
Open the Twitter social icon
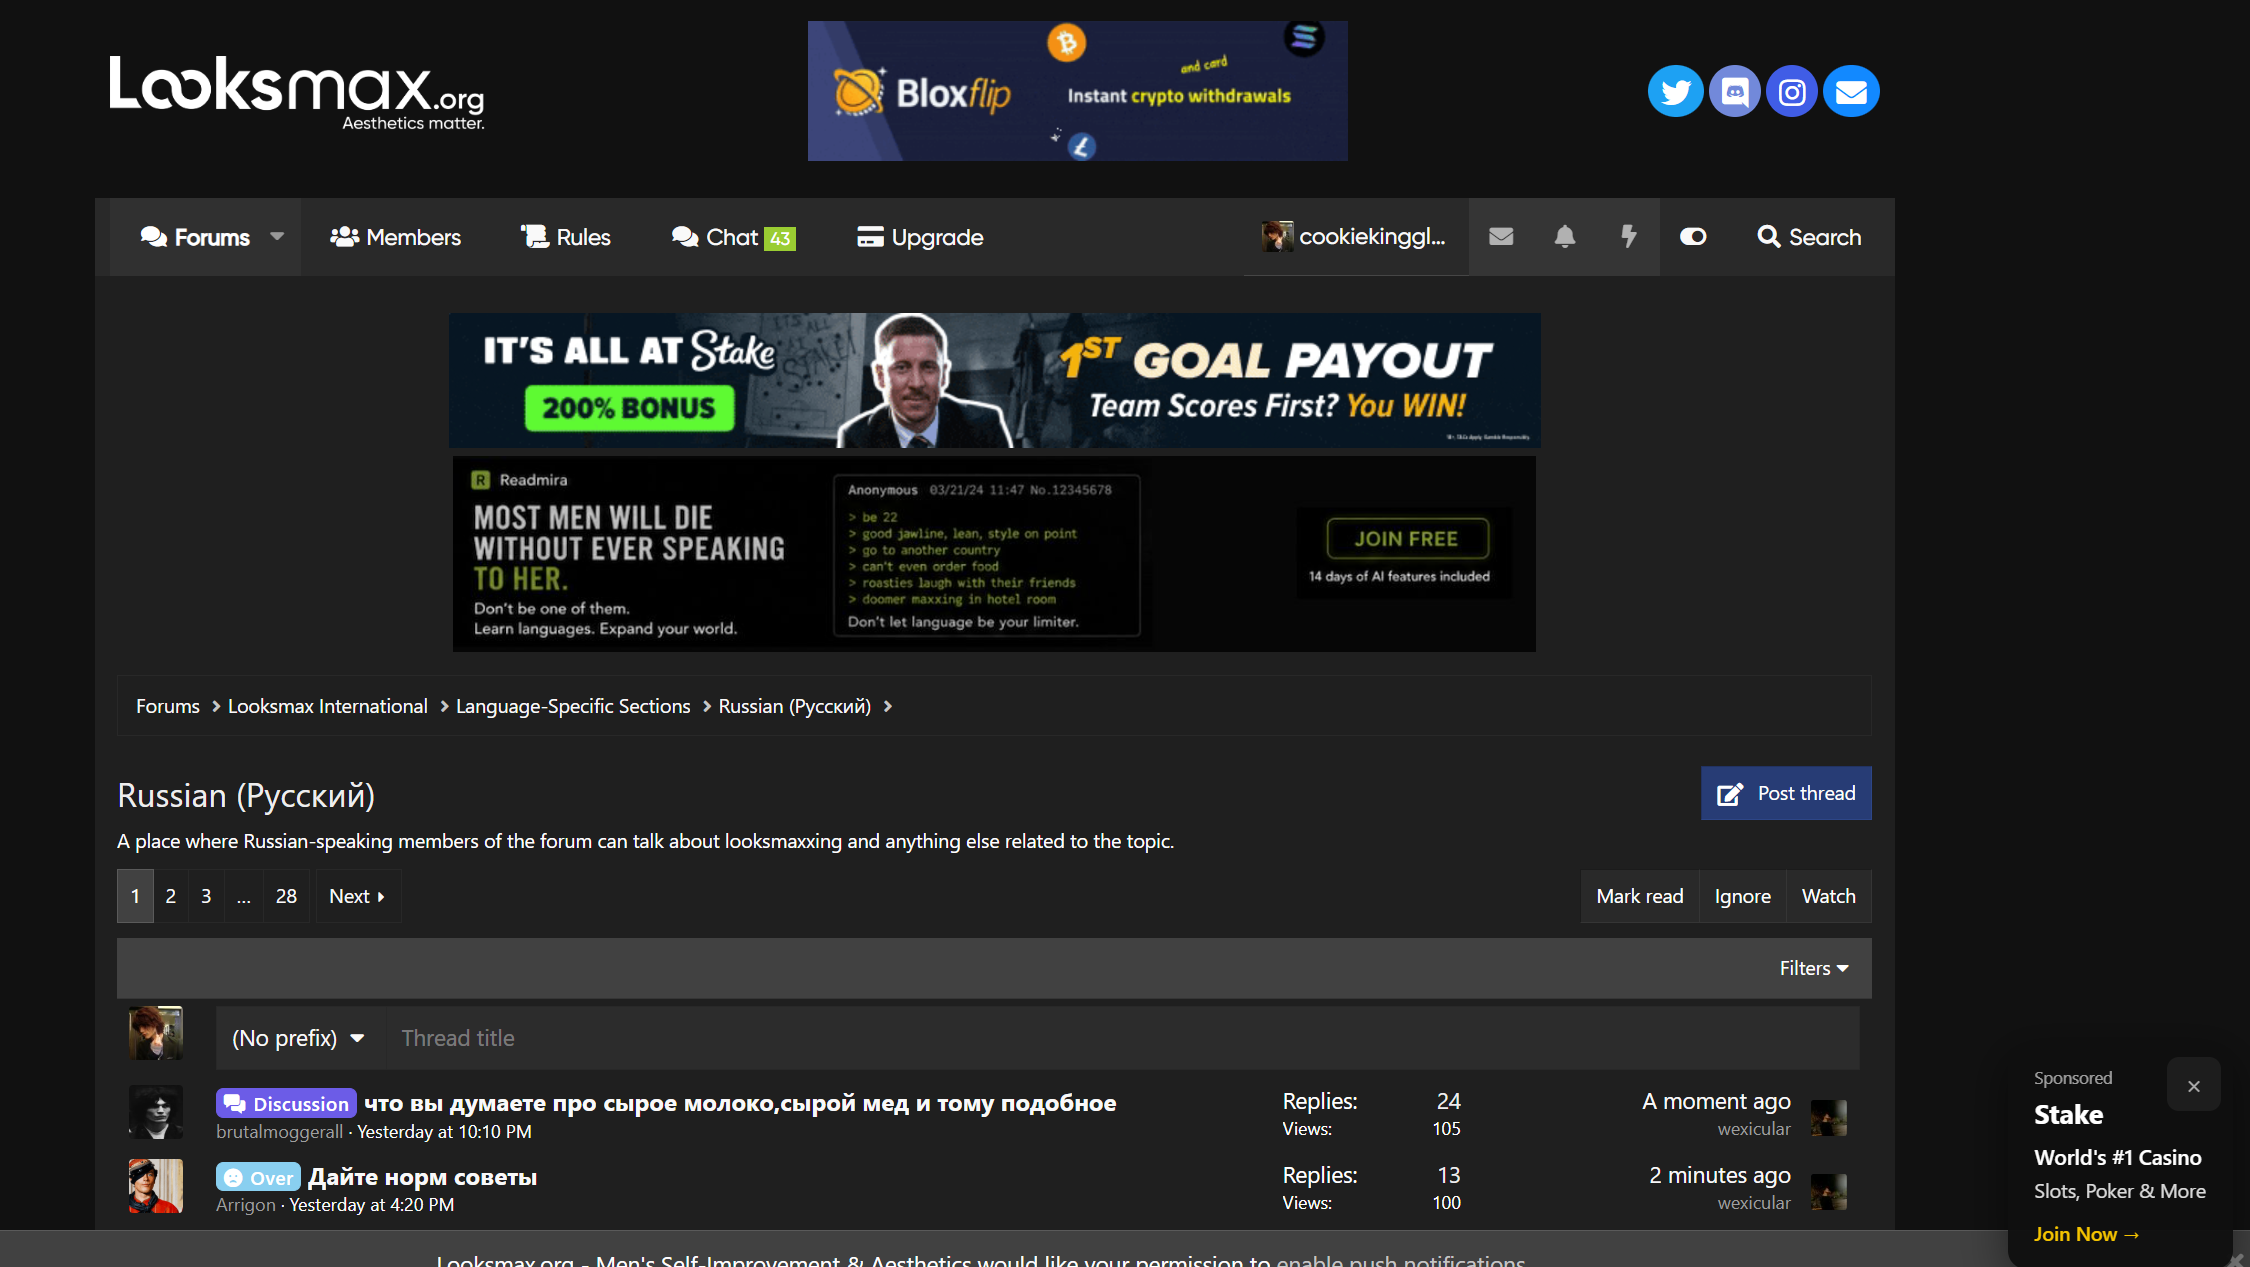[x=1675, y=92]
